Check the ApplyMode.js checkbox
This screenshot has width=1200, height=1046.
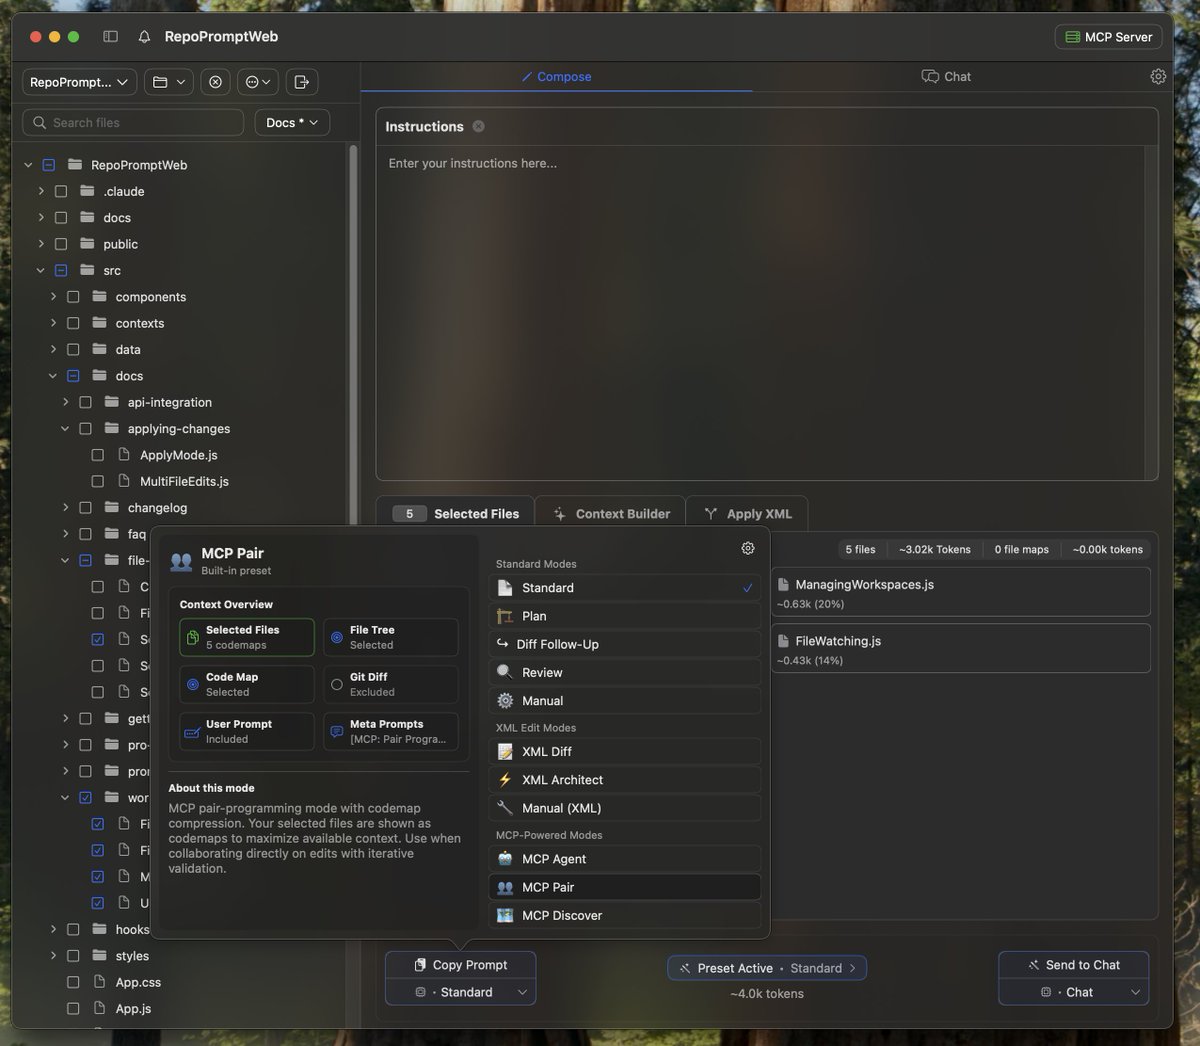coord(97,455)
